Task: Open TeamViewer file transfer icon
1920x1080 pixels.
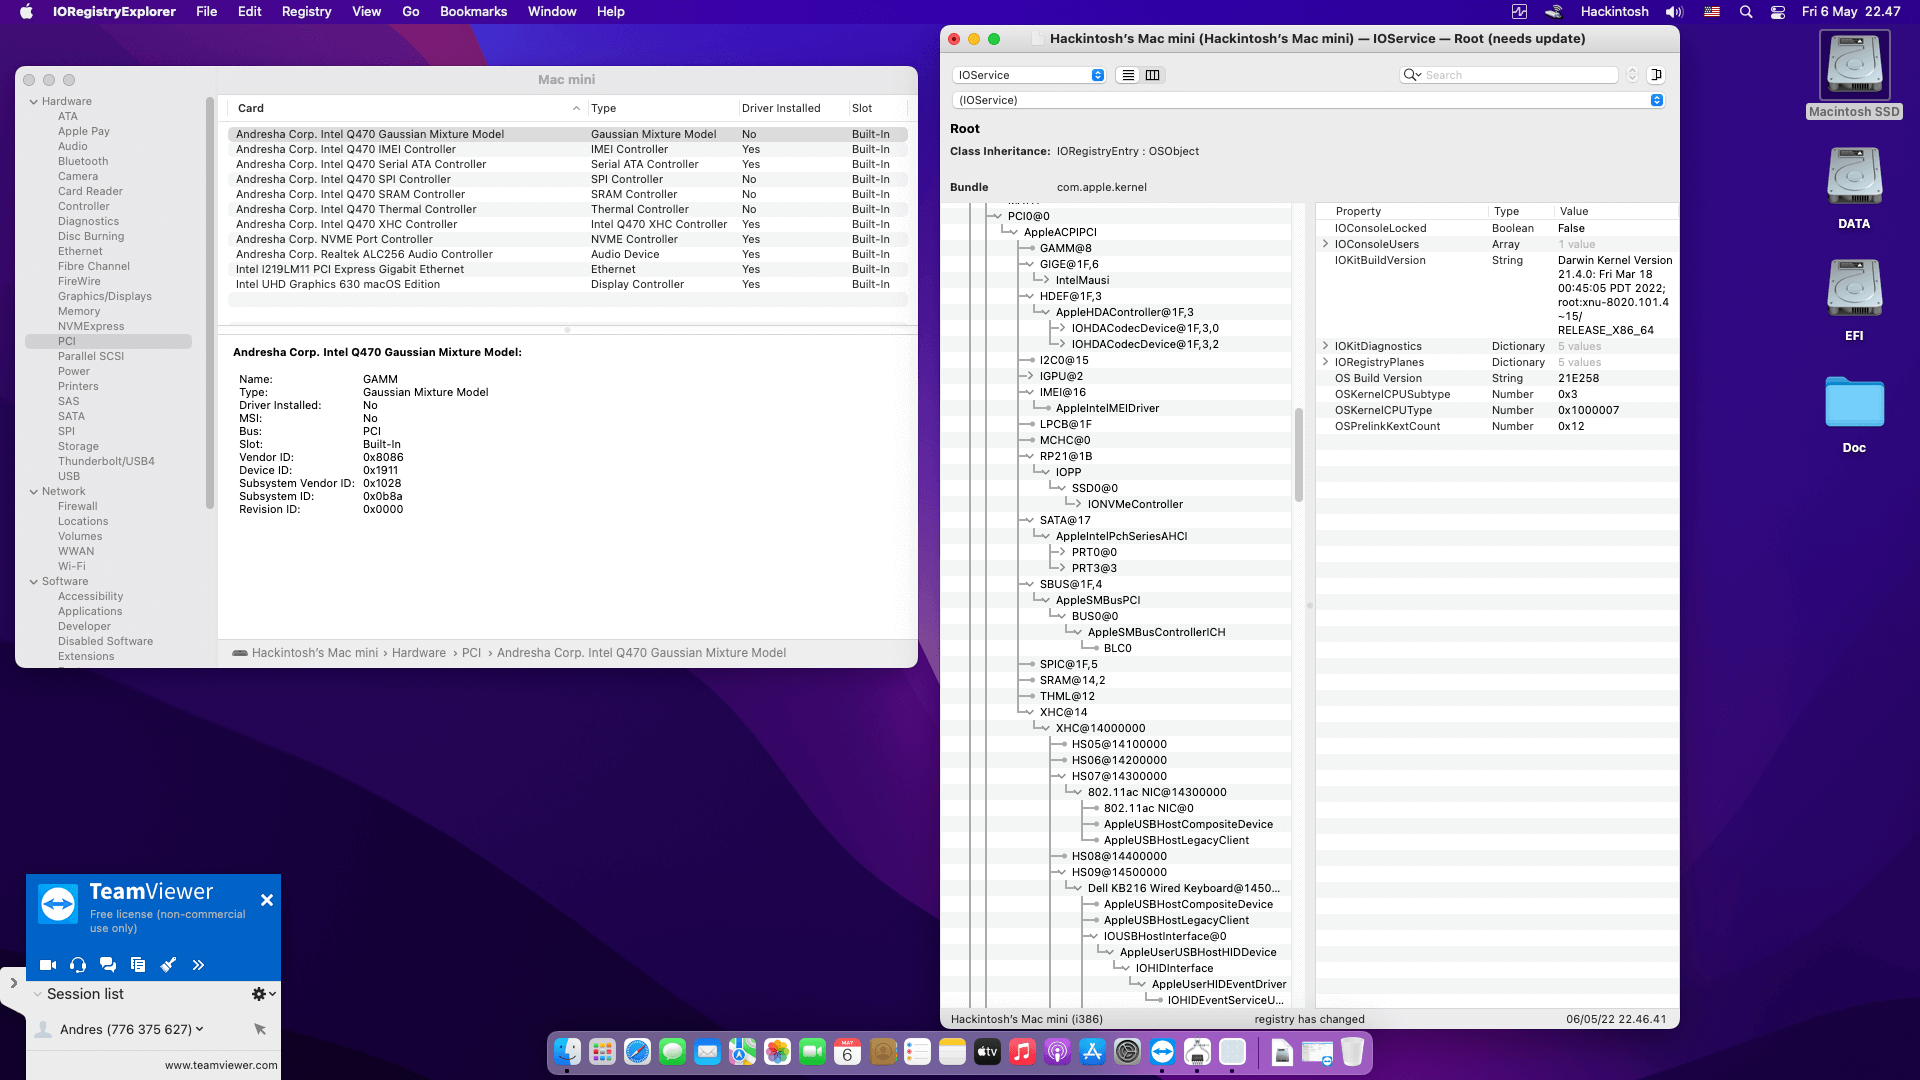Action: [x=138, y=965]
